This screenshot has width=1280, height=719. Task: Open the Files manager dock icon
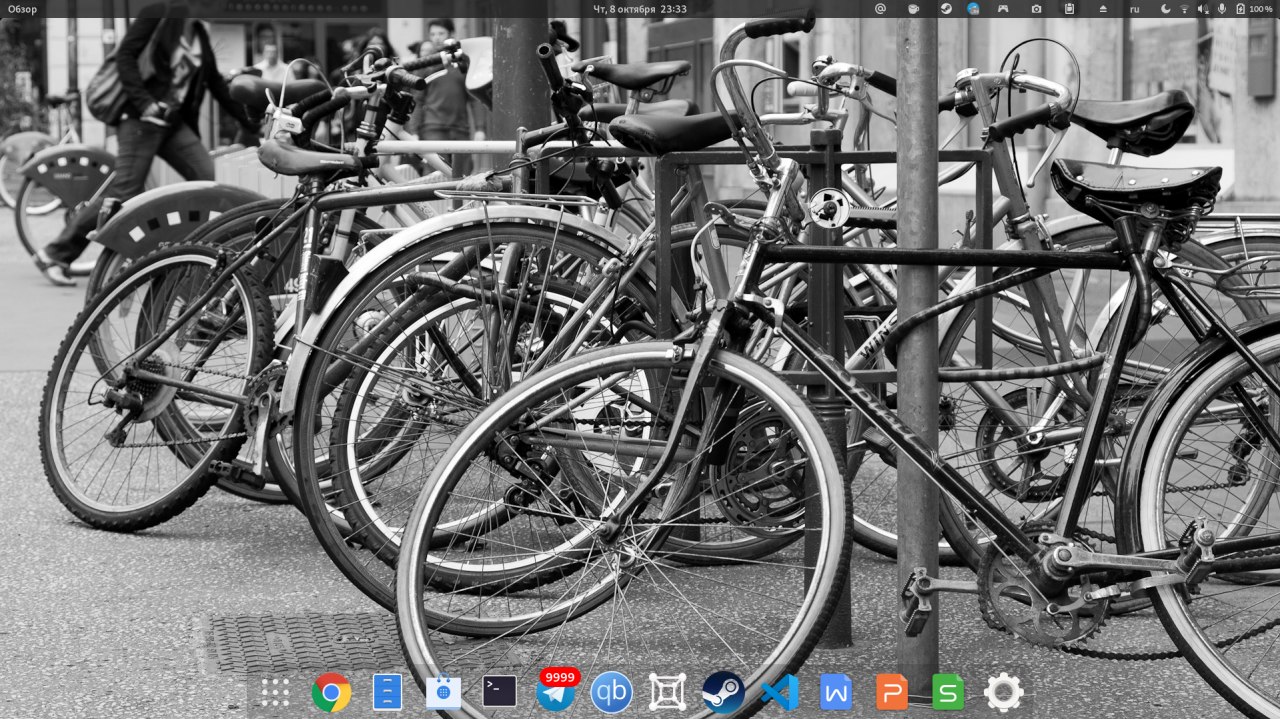coord(387,692)
